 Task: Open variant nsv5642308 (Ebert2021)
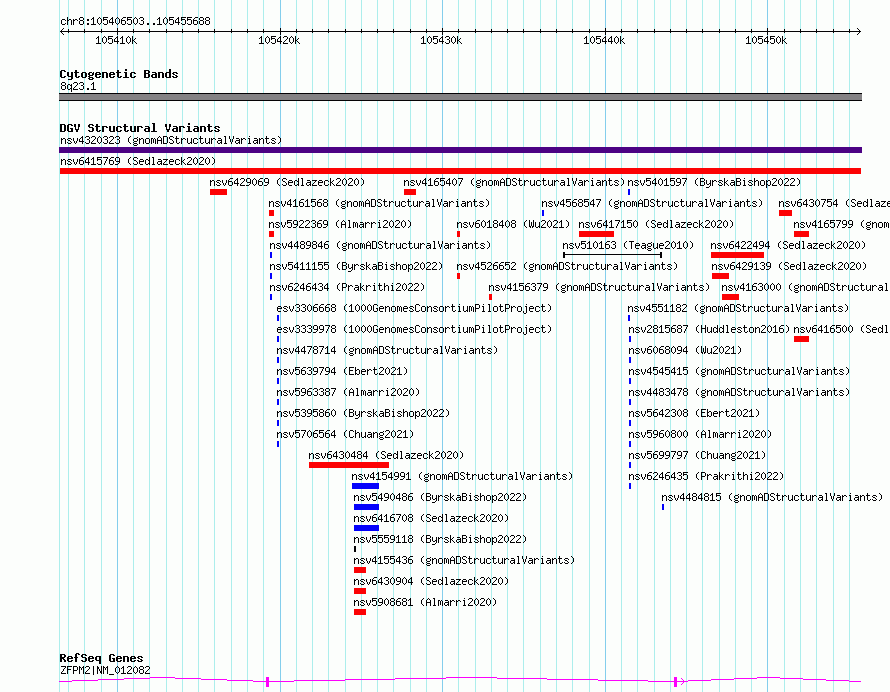694,413
